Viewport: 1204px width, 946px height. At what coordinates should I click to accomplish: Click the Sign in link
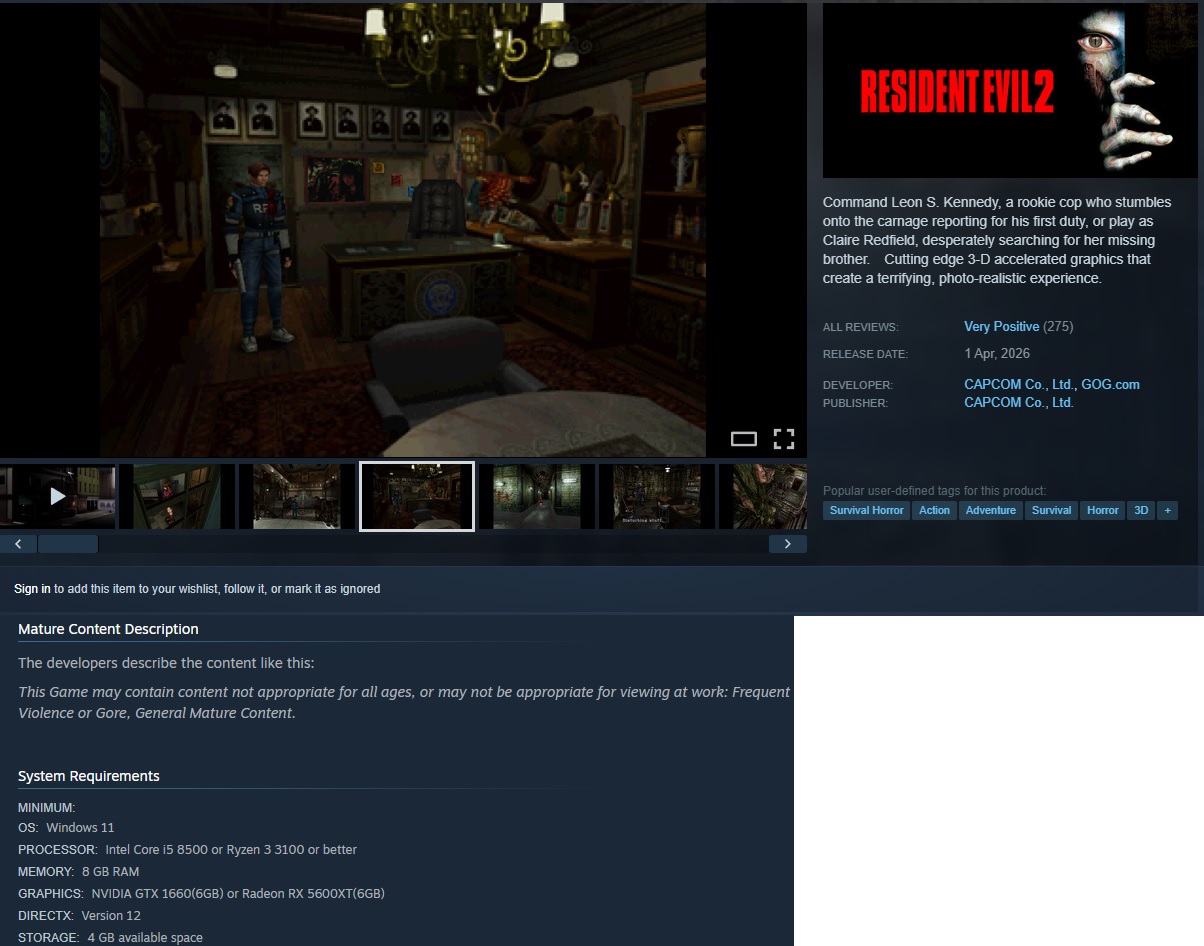(x=32, y=589)
